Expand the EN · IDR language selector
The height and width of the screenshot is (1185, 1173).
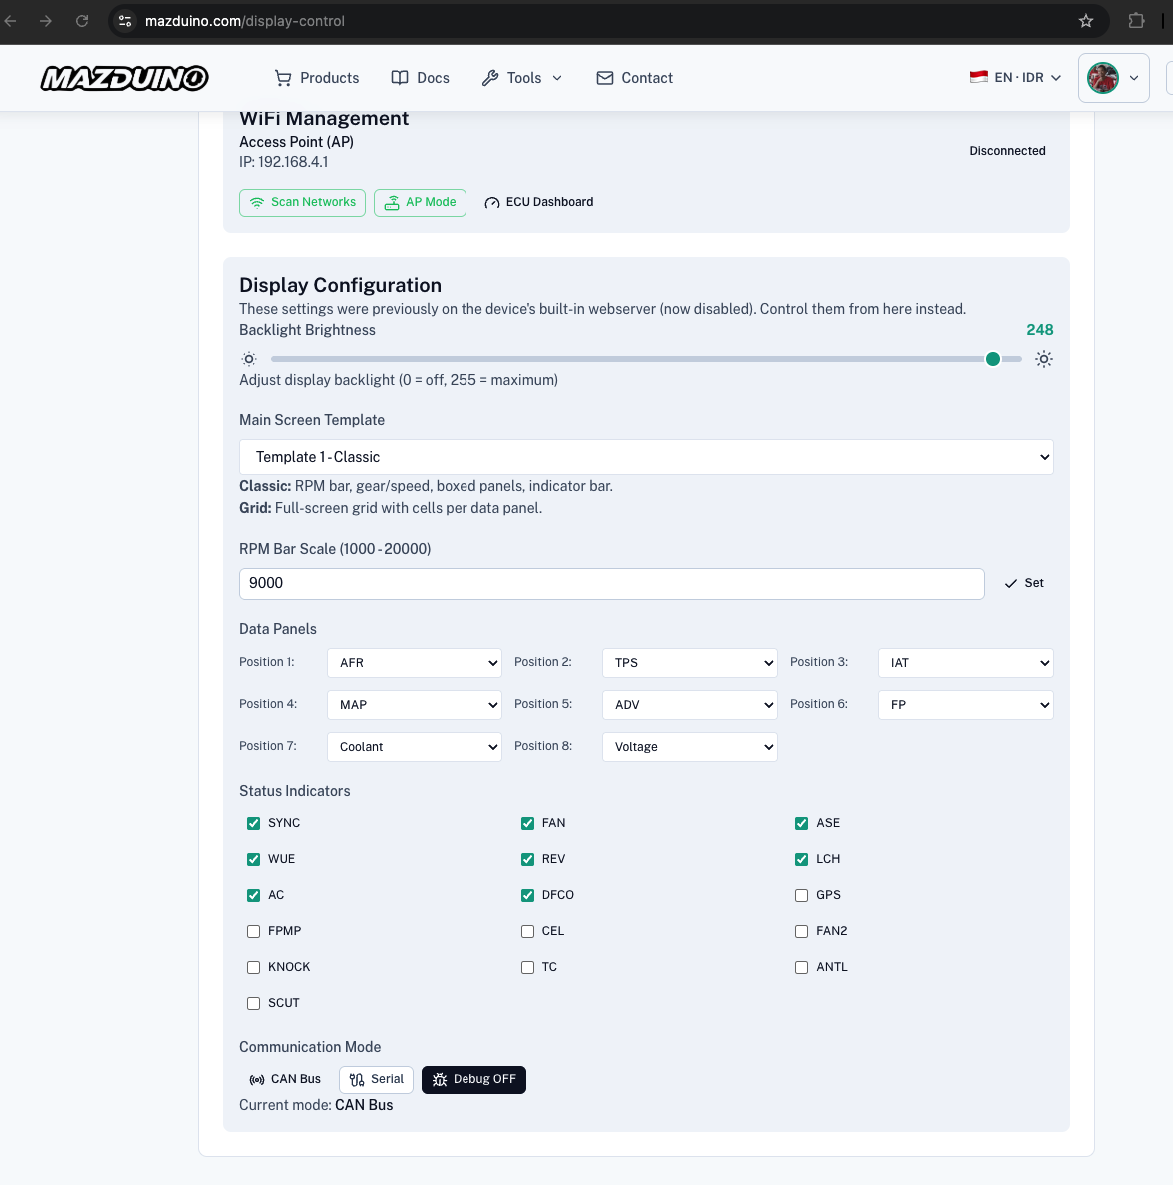[x=1015, y=78]
